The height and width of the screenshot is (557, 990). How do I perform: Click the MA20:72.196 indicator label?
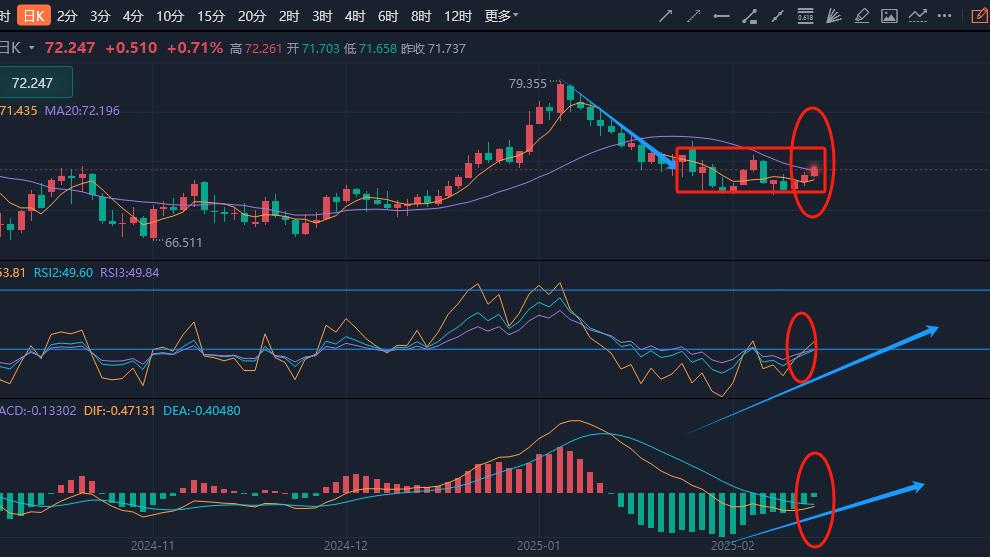[x=82, y=111]
